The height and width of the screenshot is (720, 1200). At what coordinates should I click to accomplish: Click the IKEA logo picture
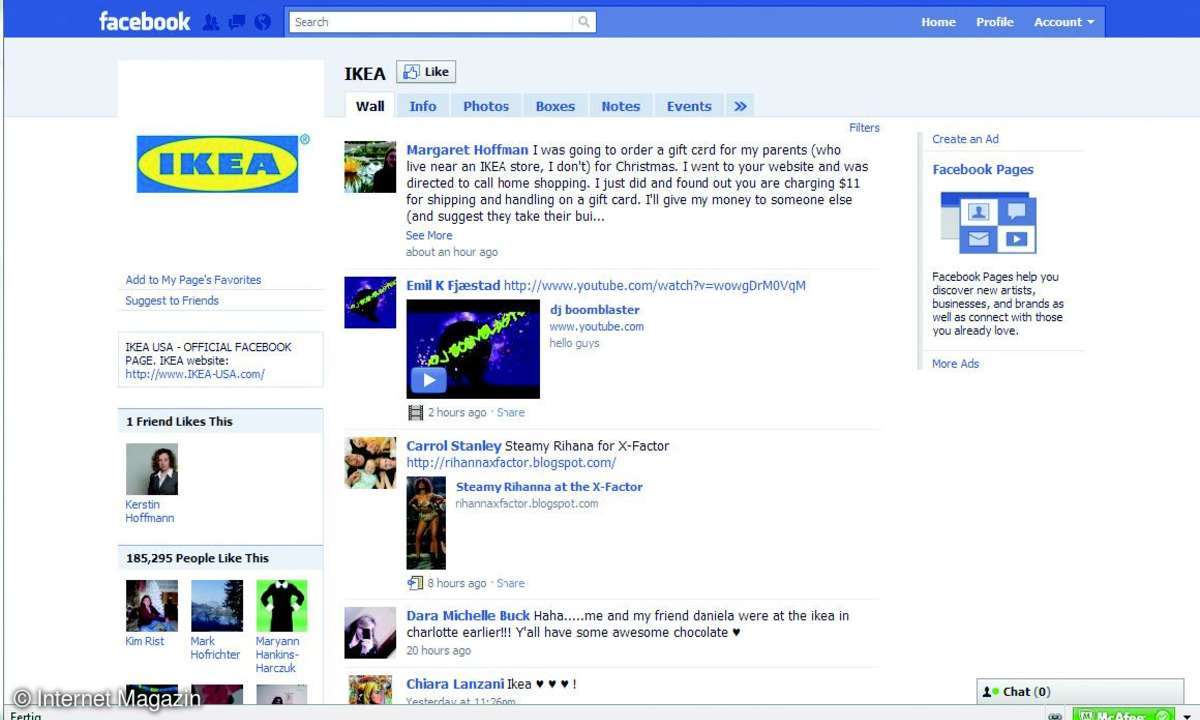218,164
